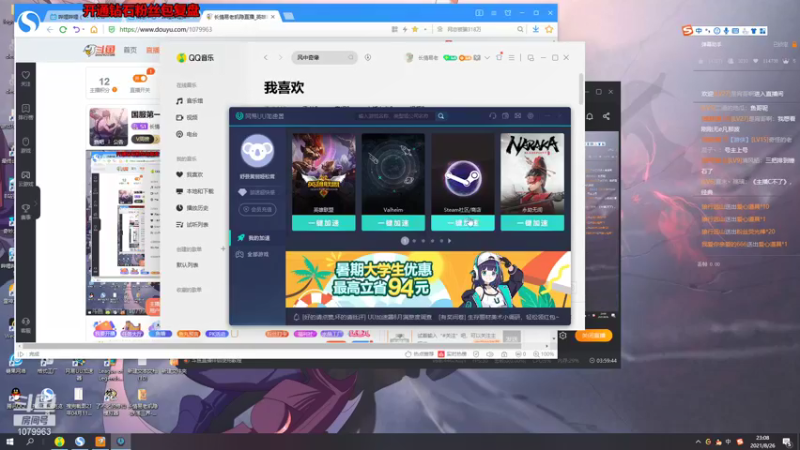Open the trial listening list item
800x450 pixels.
[192, 224]
